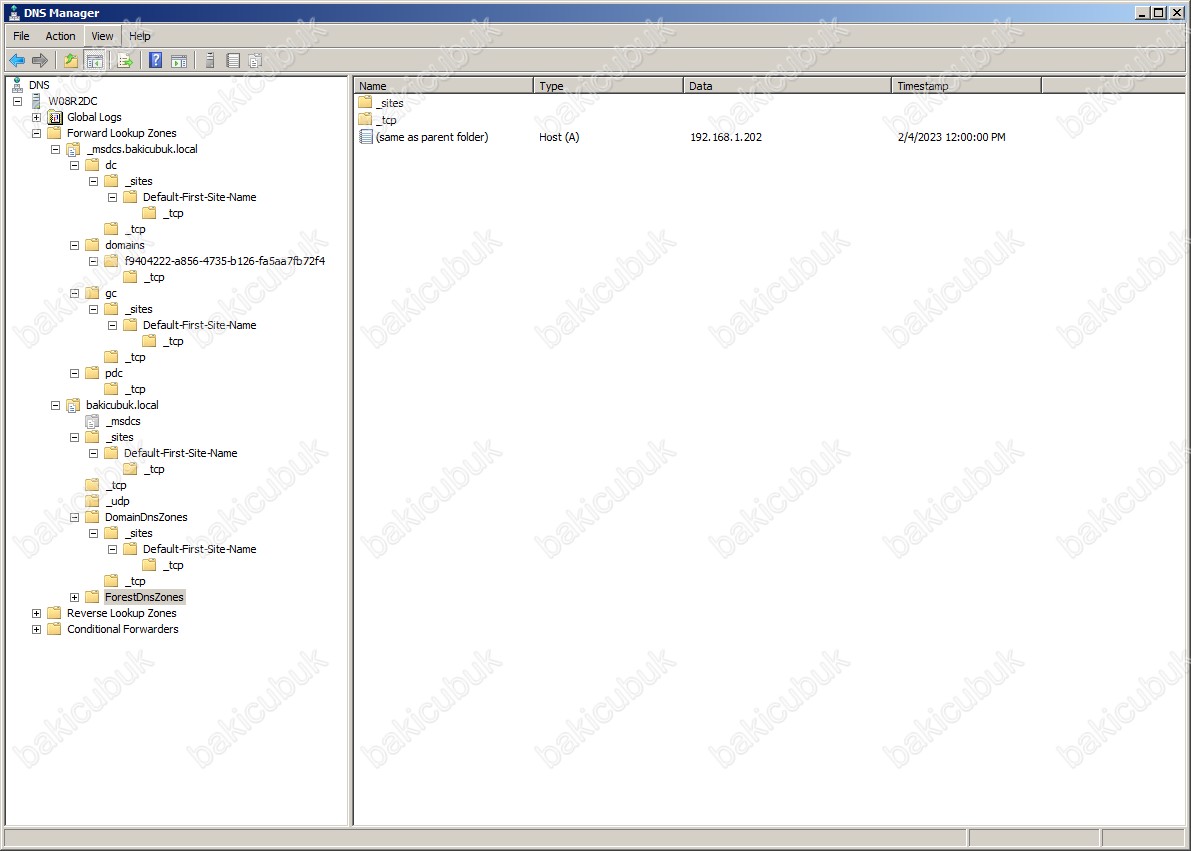Image resolution: width=1191 pixels, height=851 pixels.
Task: Expand the Global Logs node
Action: coord(36,117)
